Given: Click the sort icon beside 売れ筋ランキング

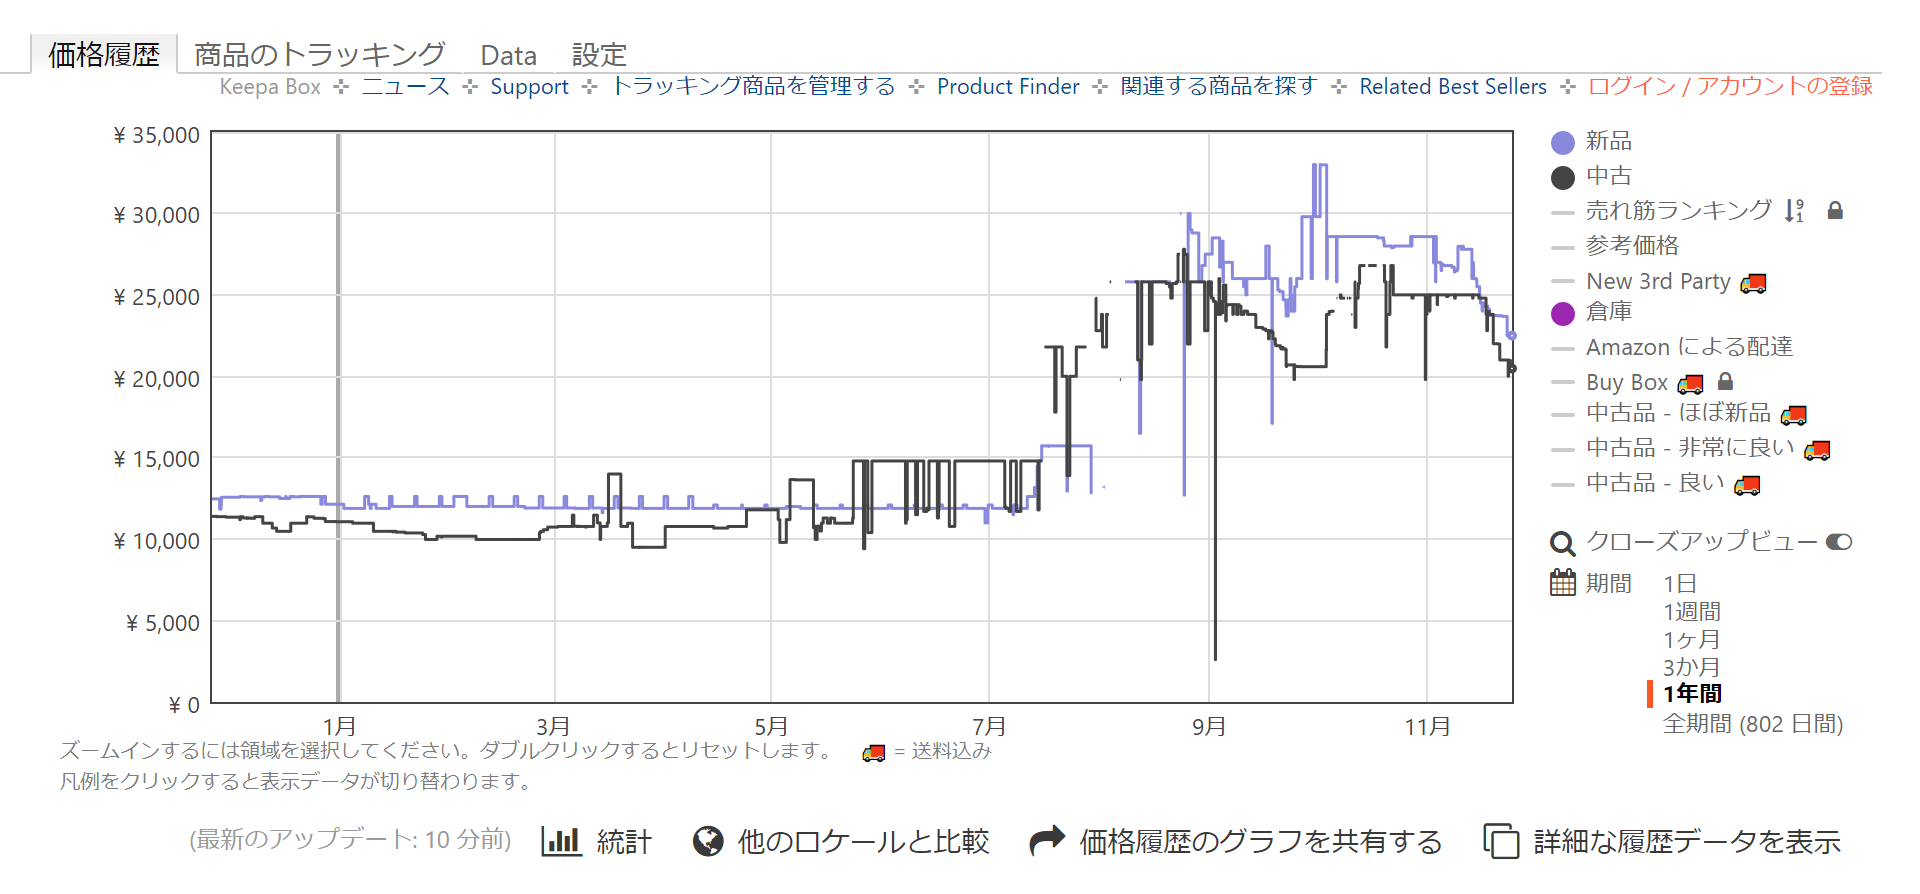Looking at the screenshot, I should (1795, 210).
